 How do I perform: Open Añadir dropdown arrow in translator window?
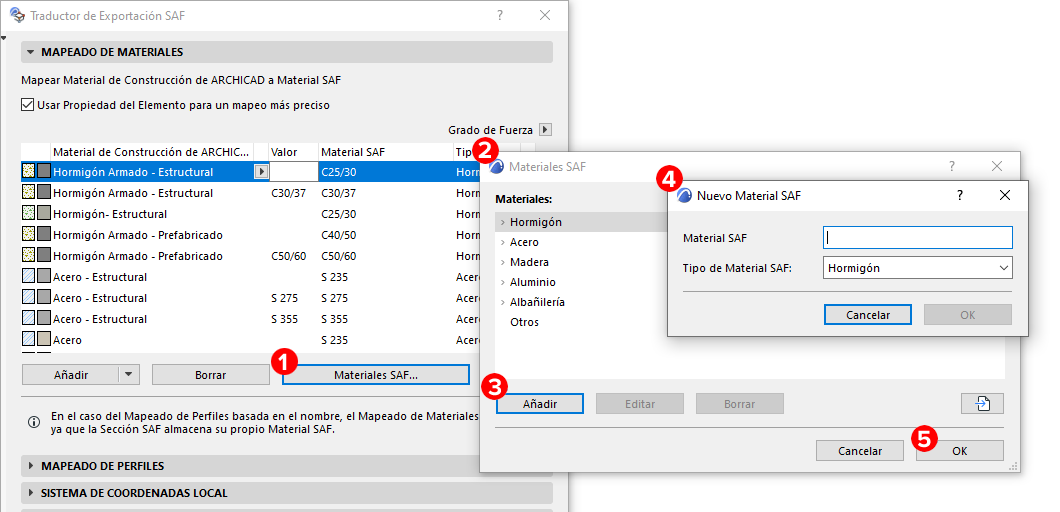pyautogui.click(x=128, y=374)
